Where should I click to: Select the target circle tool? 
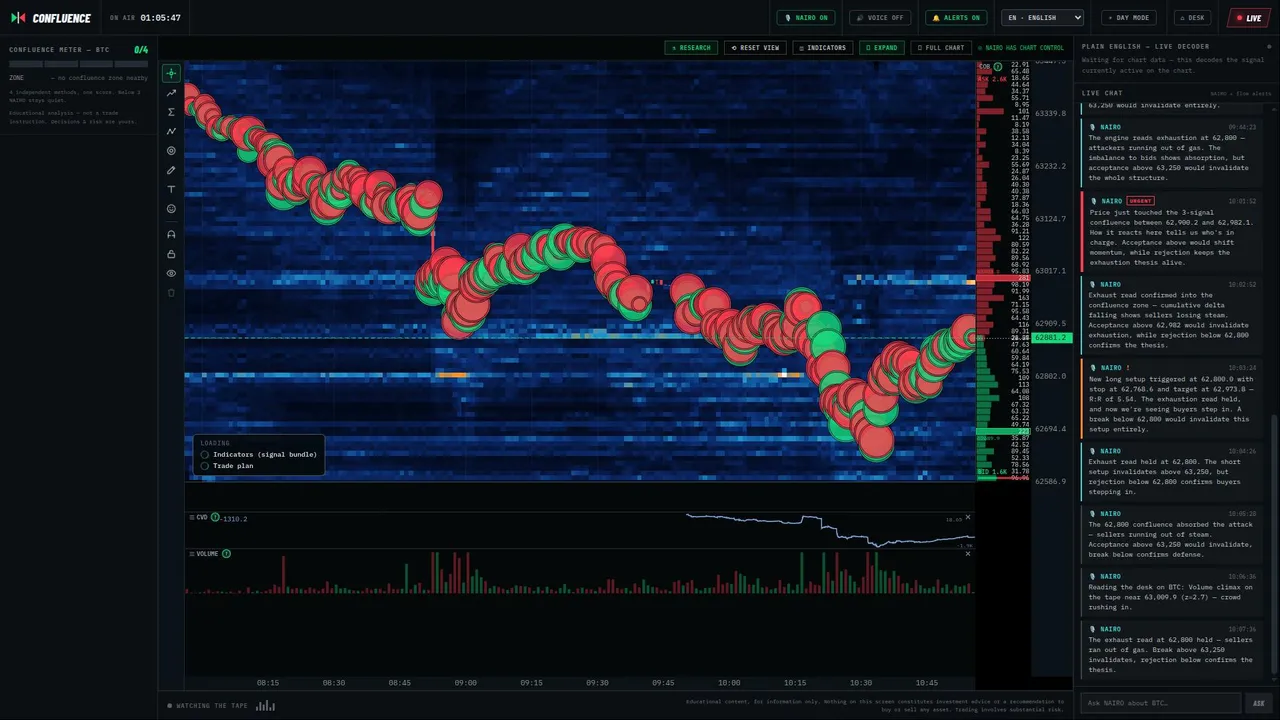pos(171,151)
